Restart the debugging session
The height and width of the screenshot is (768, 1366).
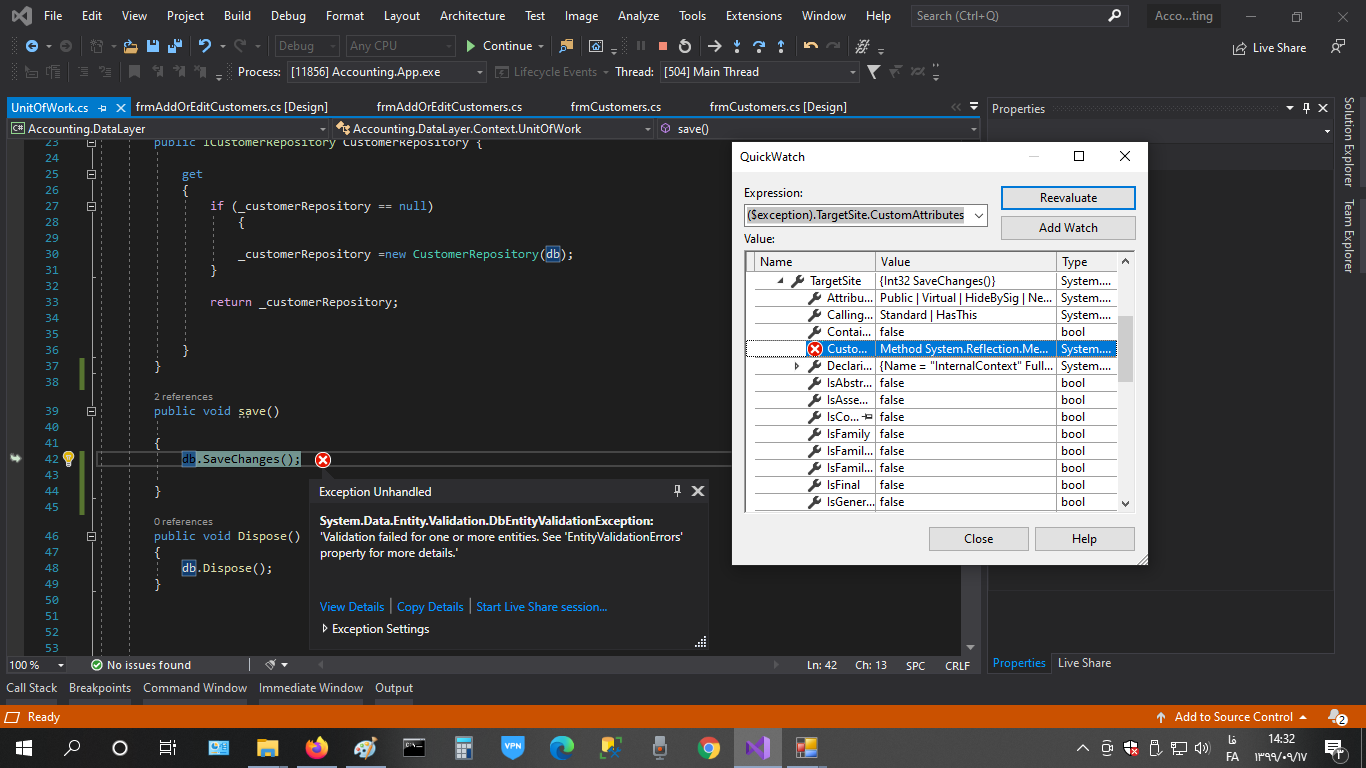685,46
